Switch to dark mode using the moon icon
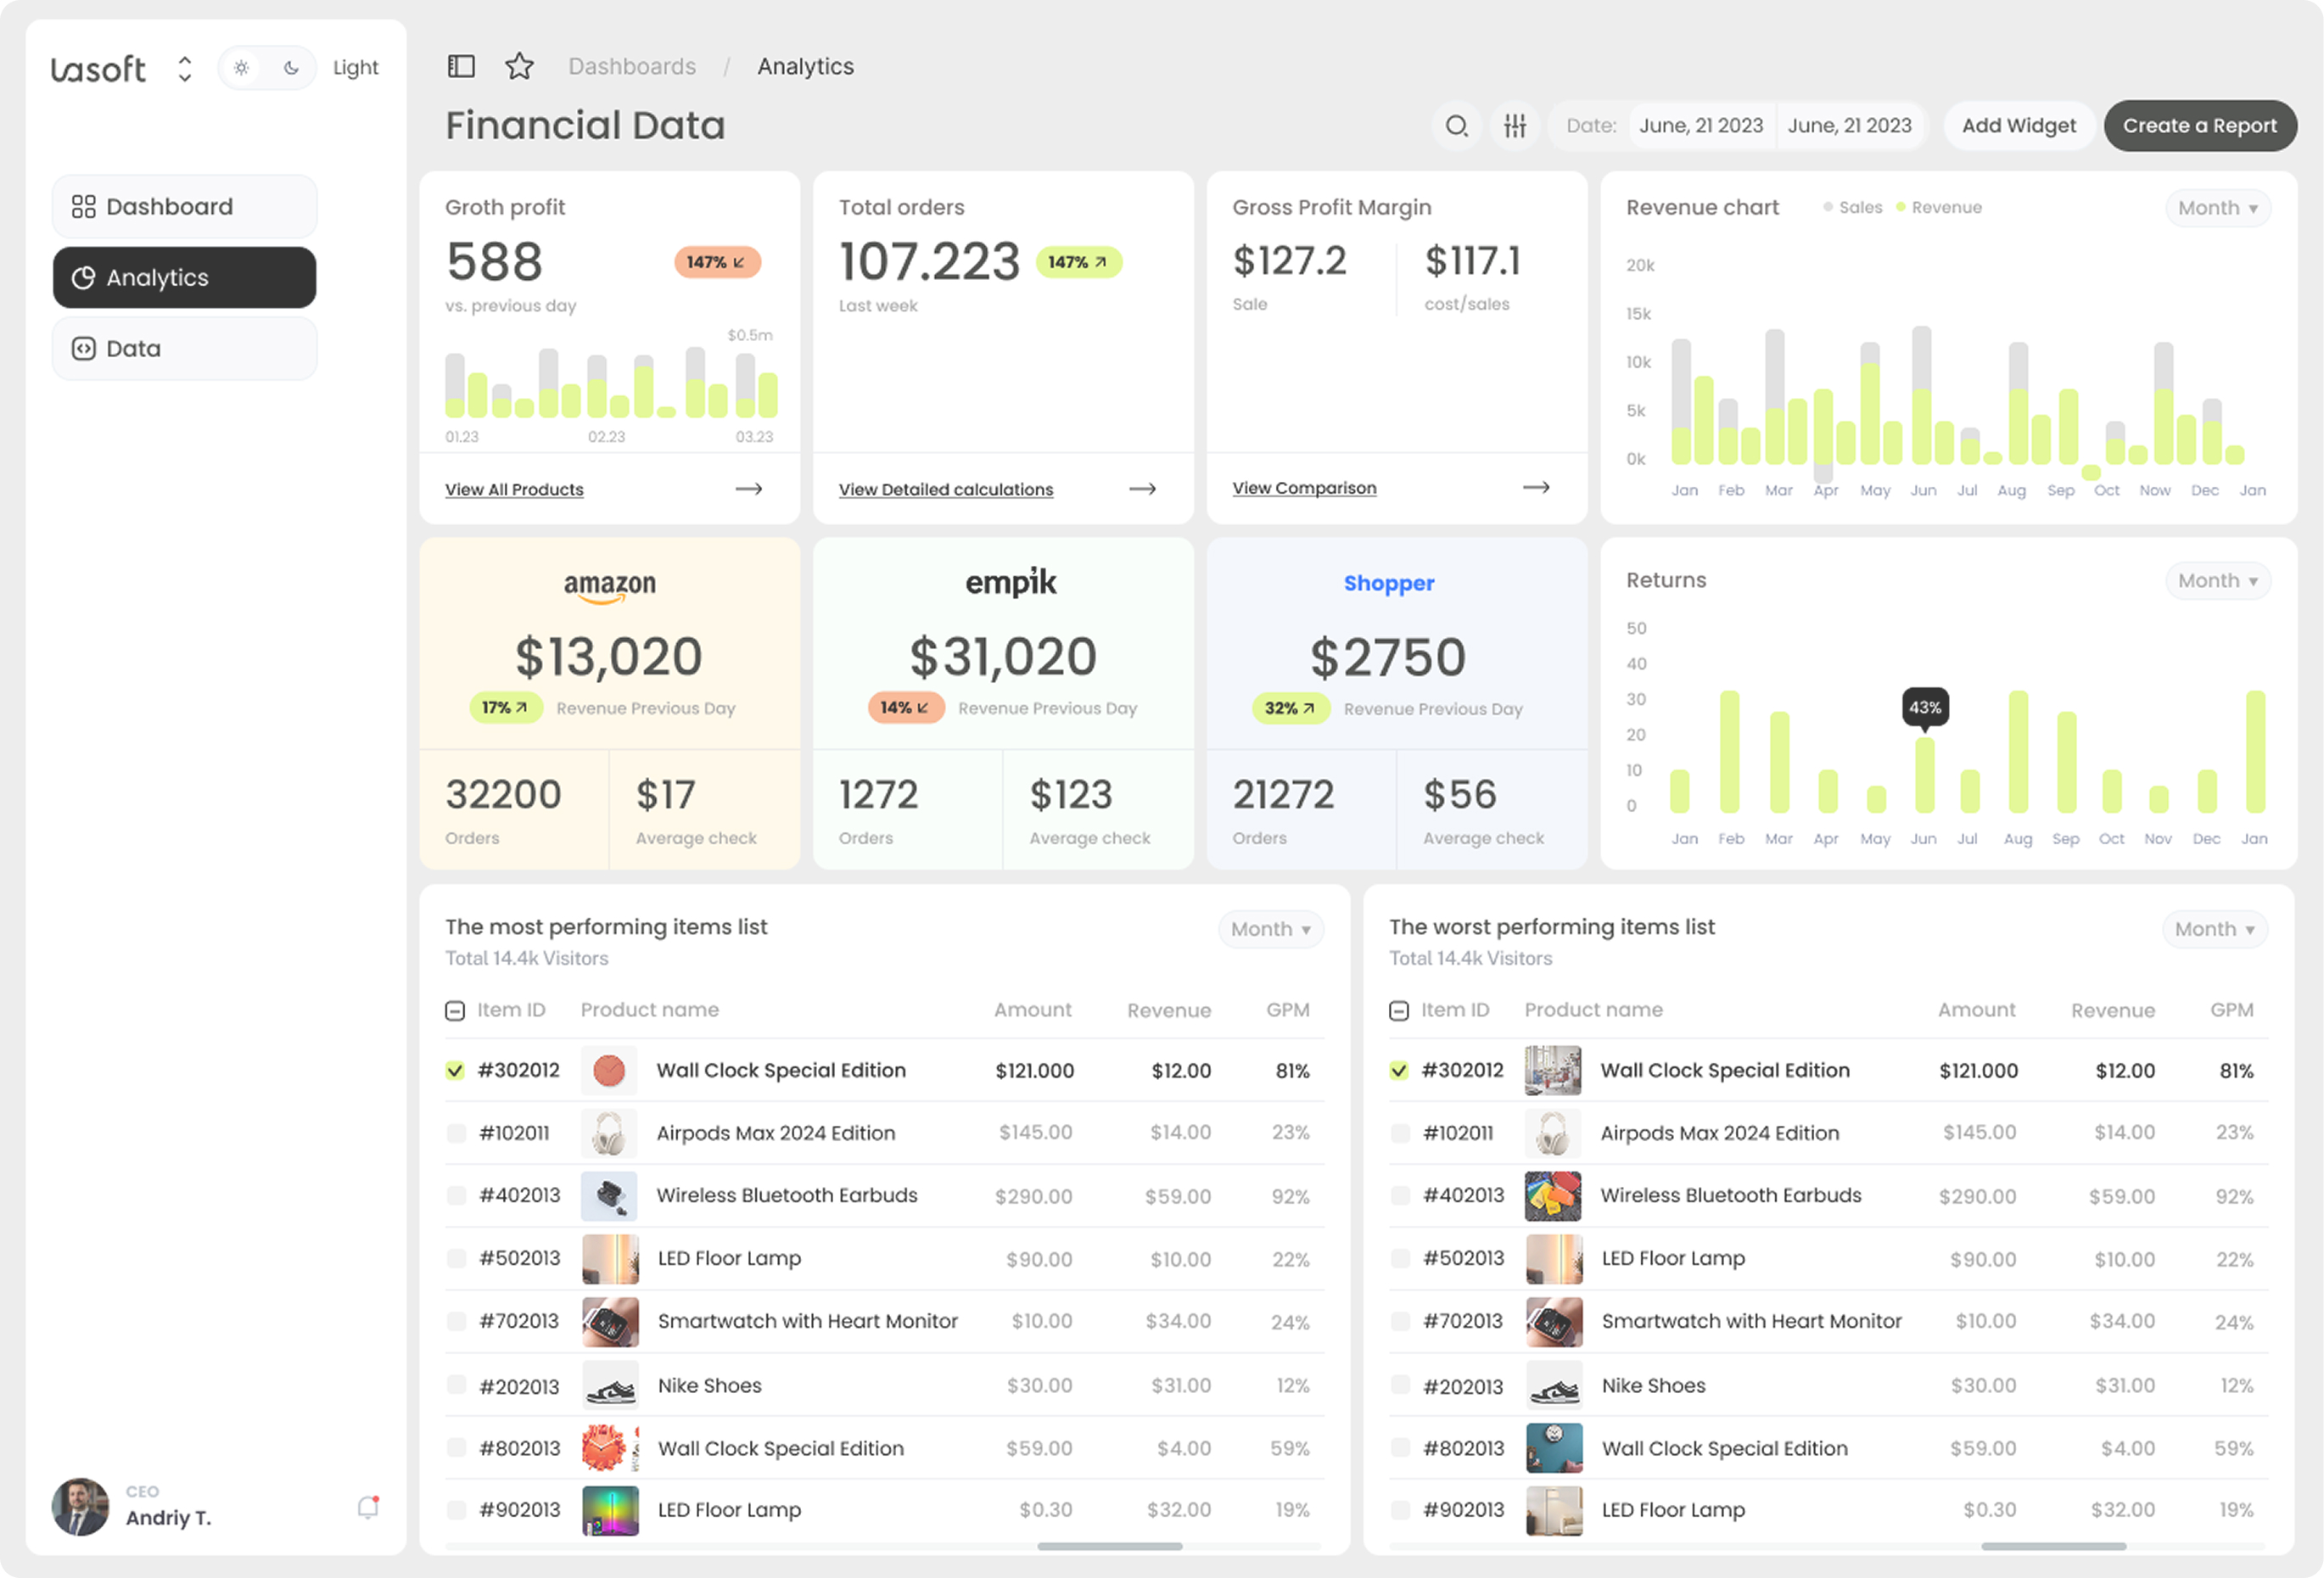The image size is (2324, 1578). click(291, 67)
